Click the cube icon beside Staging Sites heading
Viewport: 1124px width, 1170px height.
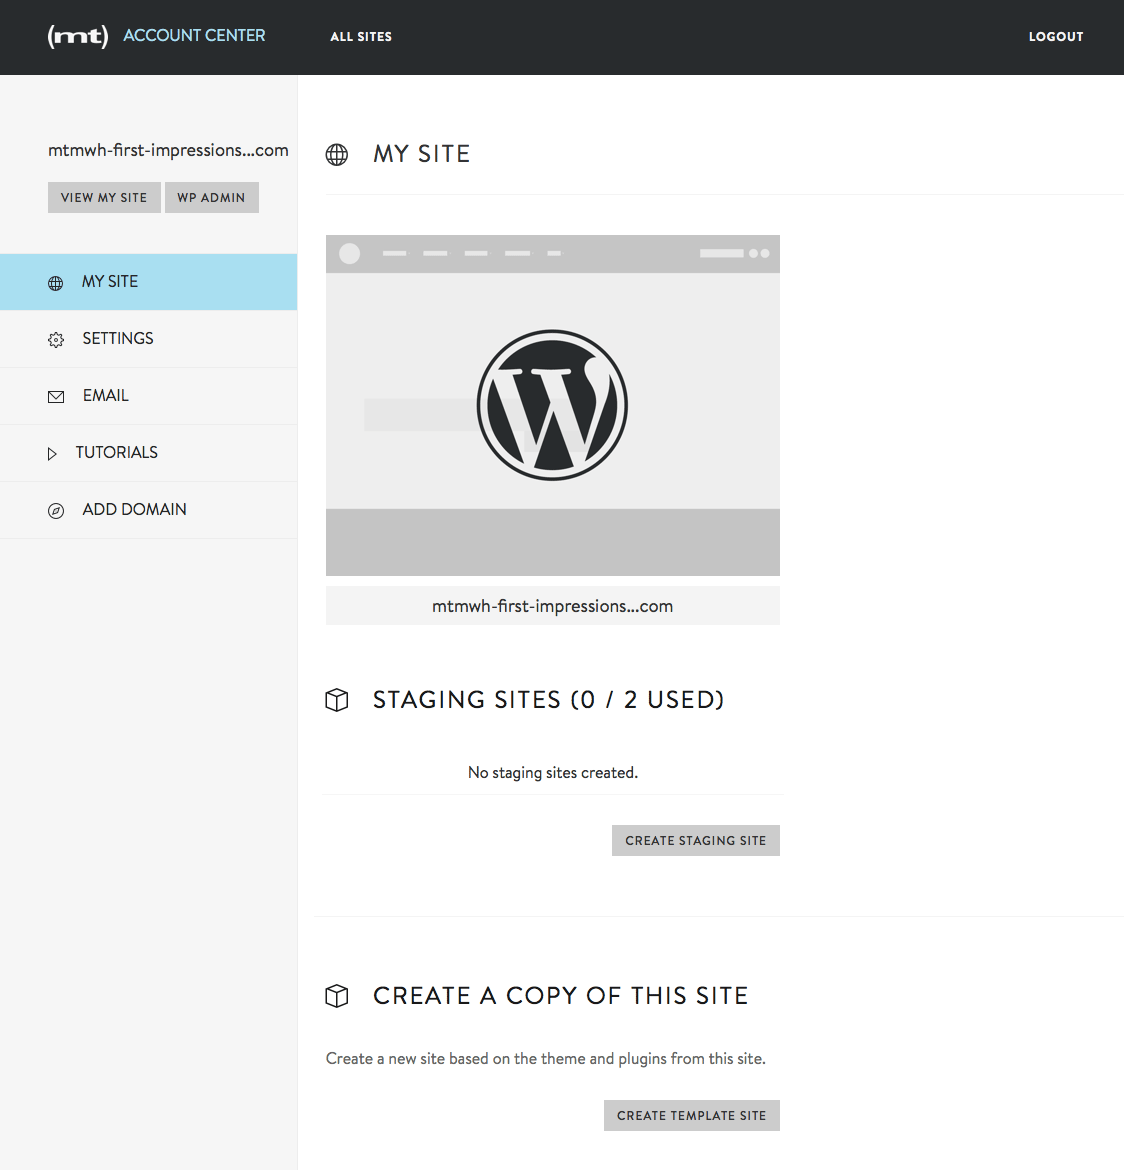(x=337, y=700)
